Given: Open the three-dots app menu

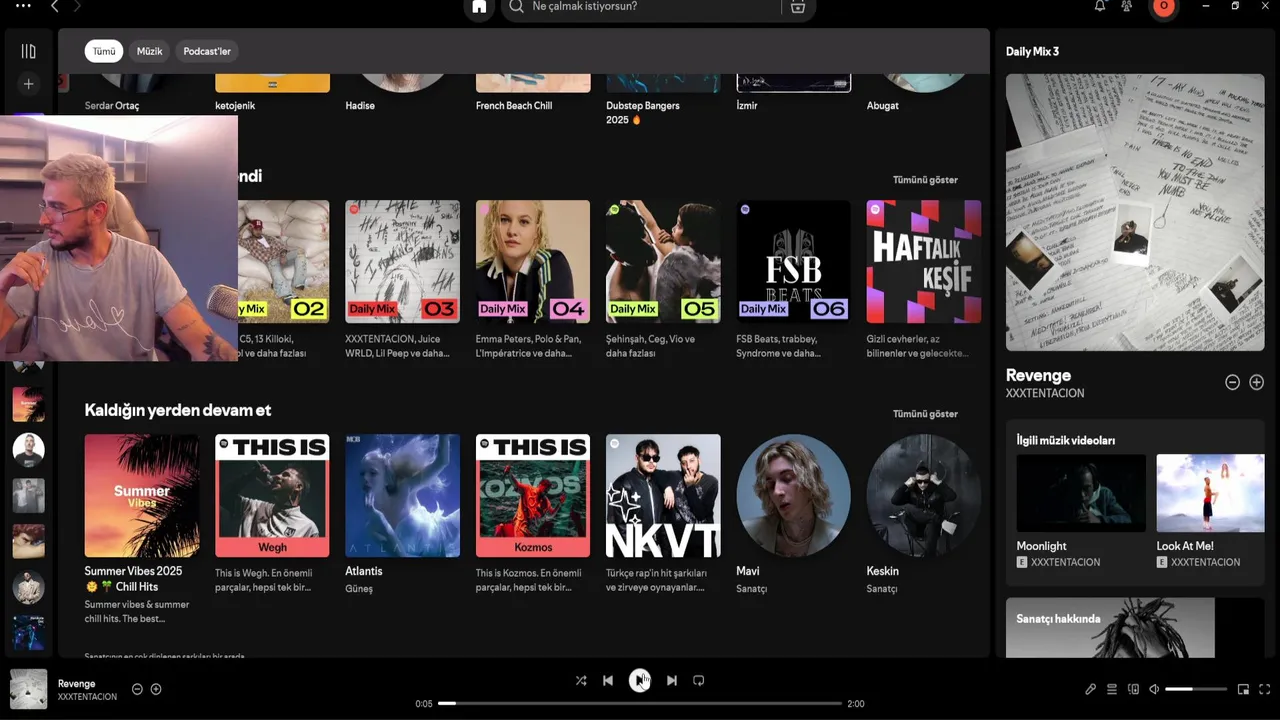Looking at the screenshot, I should click(x=24, y=6).
